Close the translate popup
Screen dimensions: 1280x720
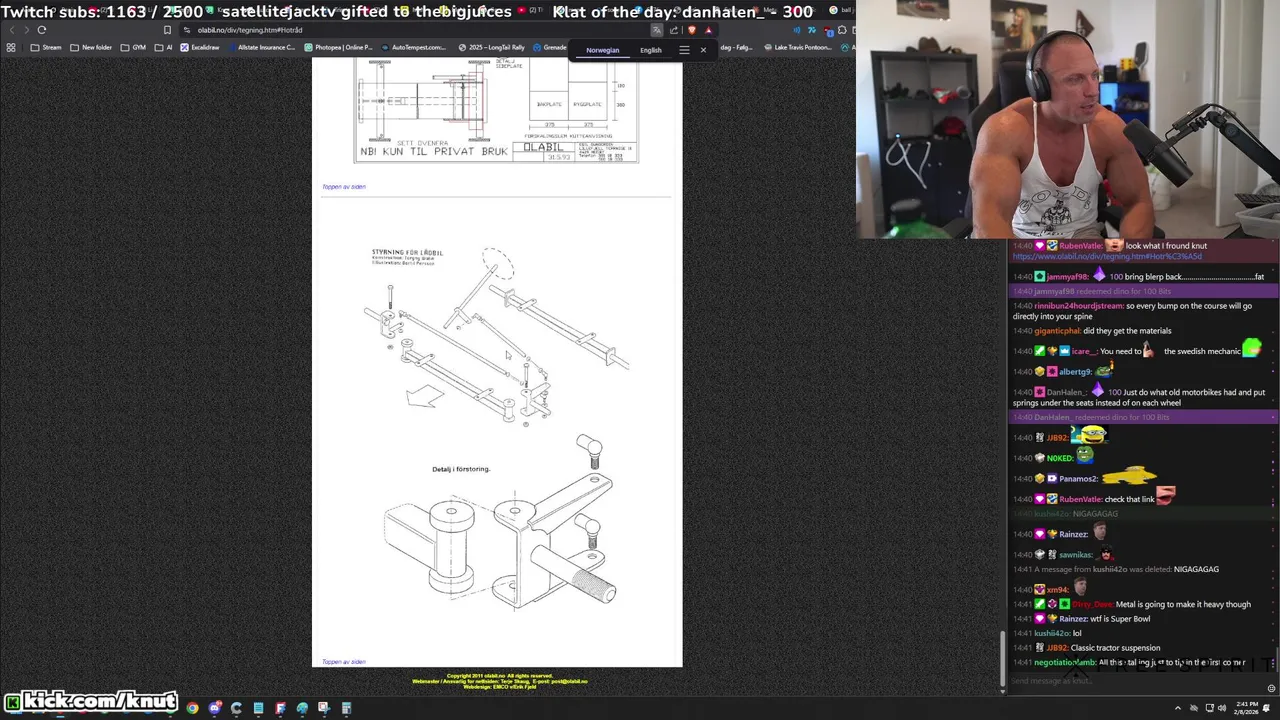pyautogui.click(x=703, y=50)
